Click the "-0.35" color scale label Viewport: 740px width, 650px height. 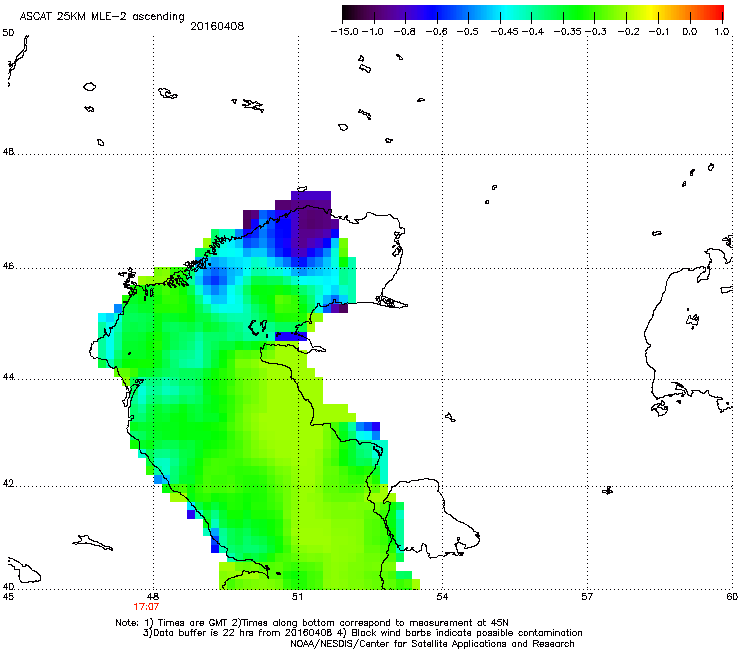pos(568,32)
